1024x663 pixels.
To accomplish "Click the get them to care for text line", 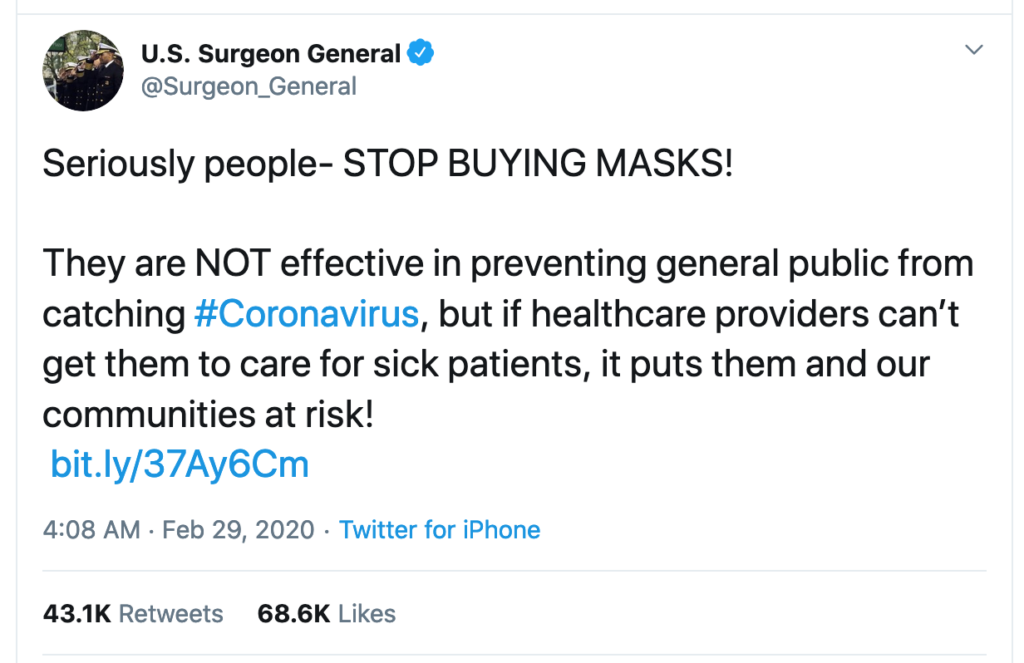I will click(x=486, y=364).
